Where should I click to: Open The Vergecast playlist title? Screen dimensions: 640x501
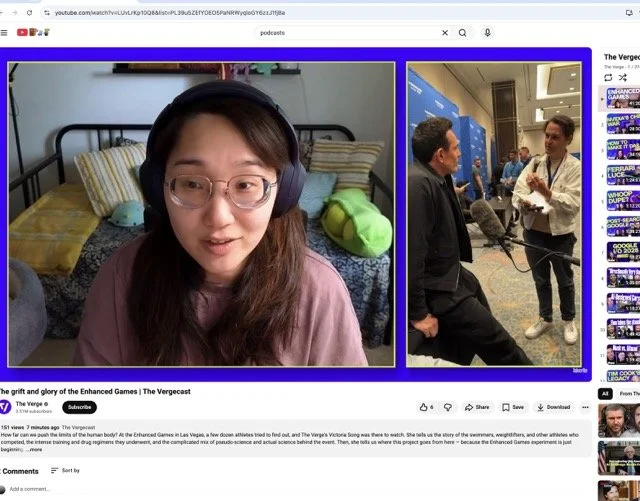(622, 57)
